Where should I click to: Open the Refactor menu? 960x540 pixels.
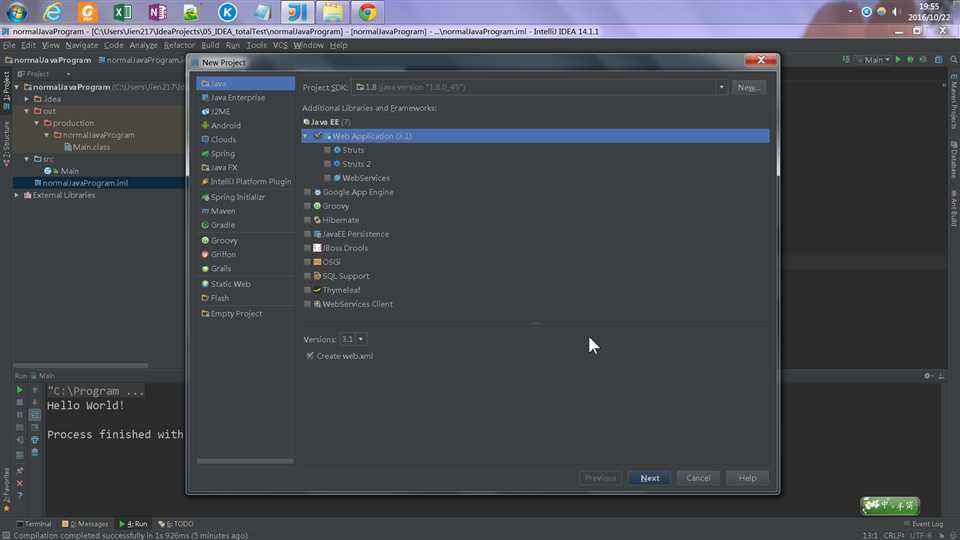click(x=179, y=45)
